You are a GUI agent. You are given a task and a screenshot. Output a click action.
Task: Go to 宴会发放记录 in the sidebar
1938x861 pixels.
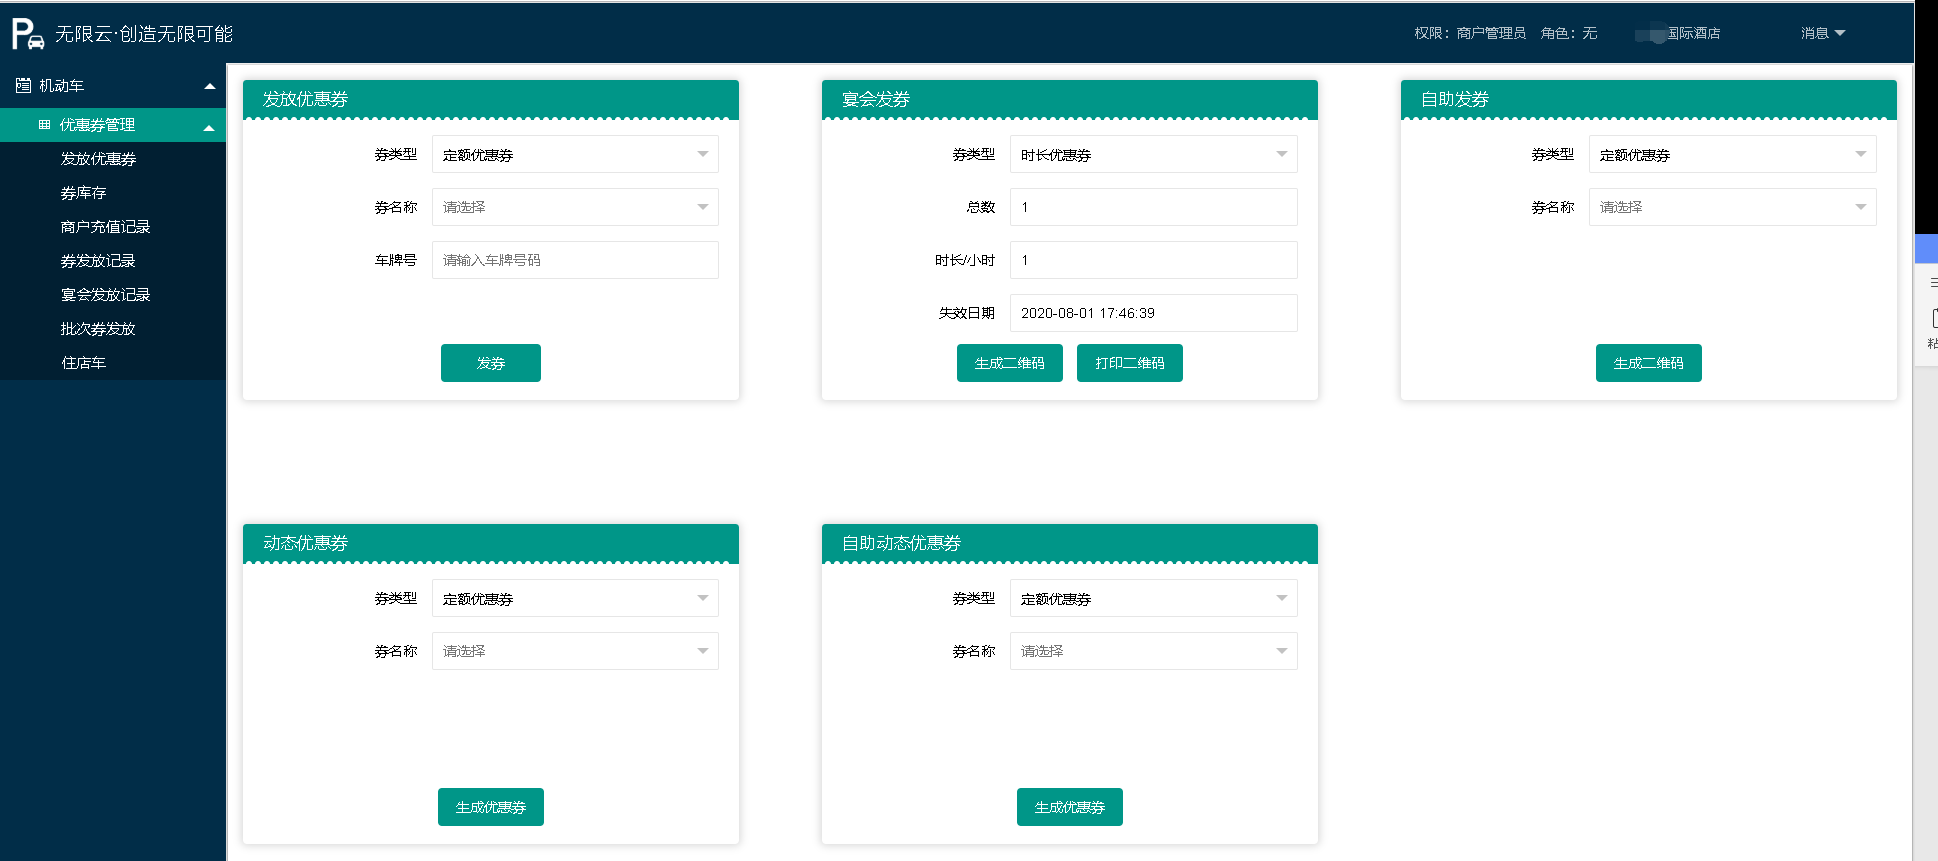pos(105,295)
